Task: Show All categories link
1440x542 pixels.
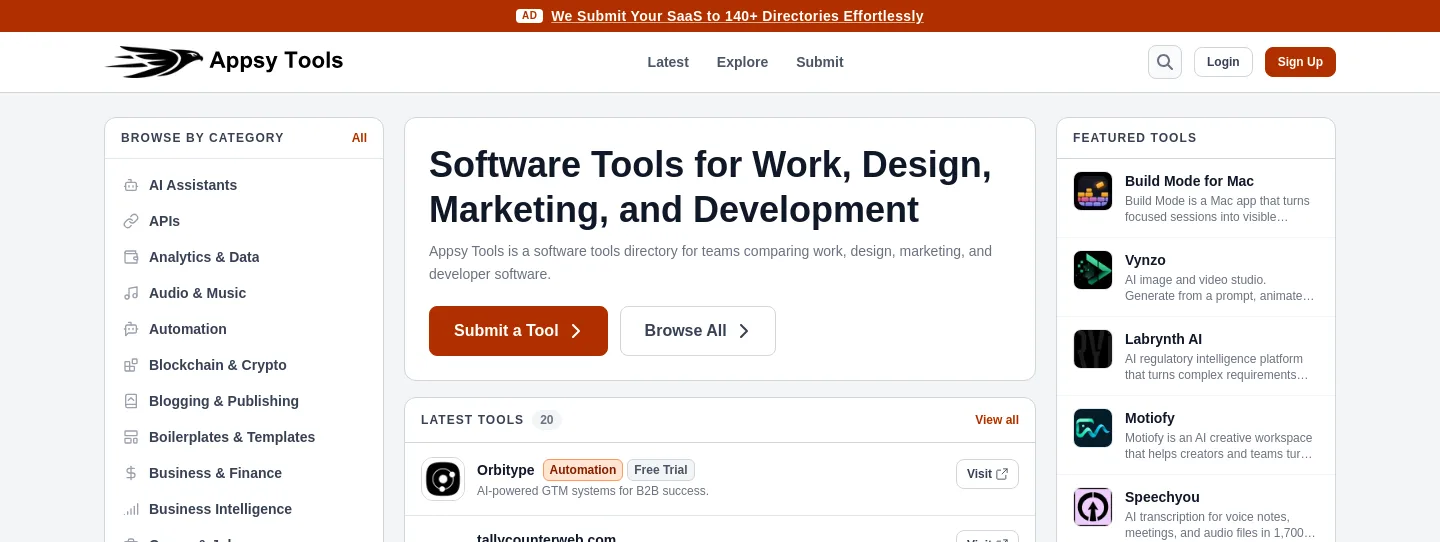Action: coord(359,138)
